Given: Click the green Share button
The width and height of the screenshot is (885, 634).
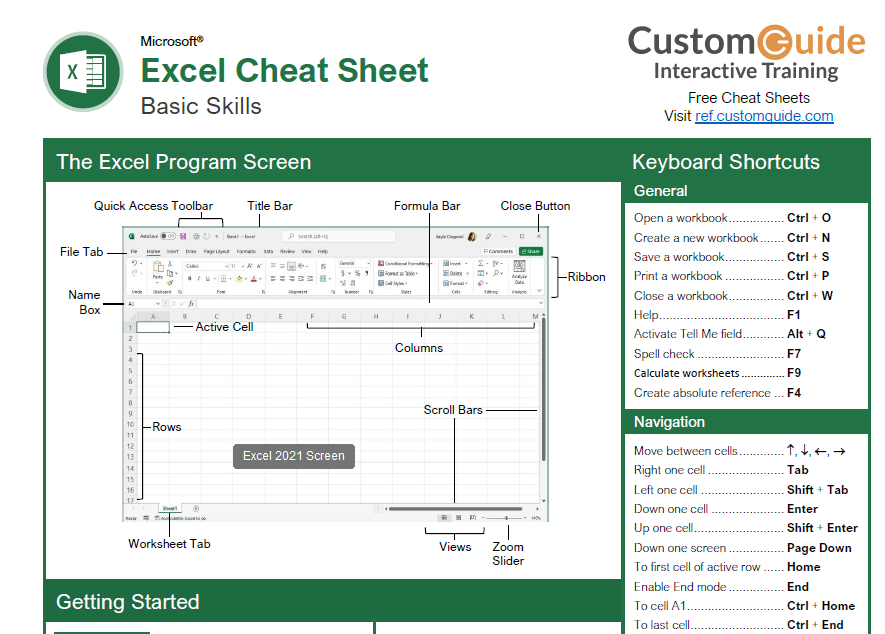Looking at the screenshot, I should point(531,251).
